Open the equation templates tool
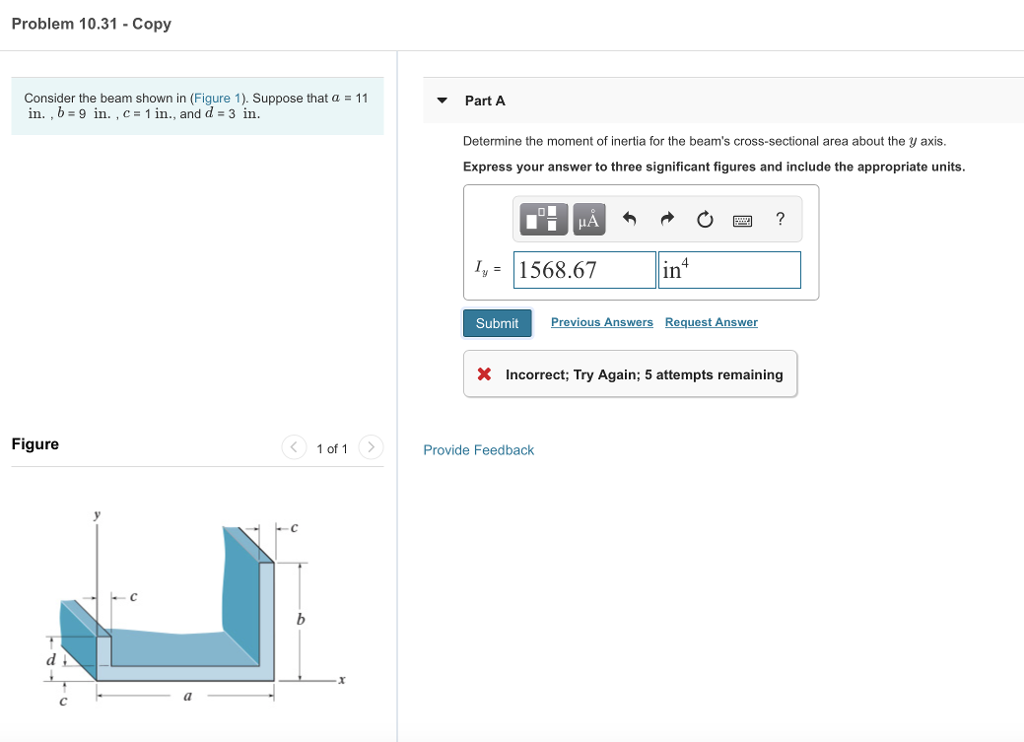 543,218
